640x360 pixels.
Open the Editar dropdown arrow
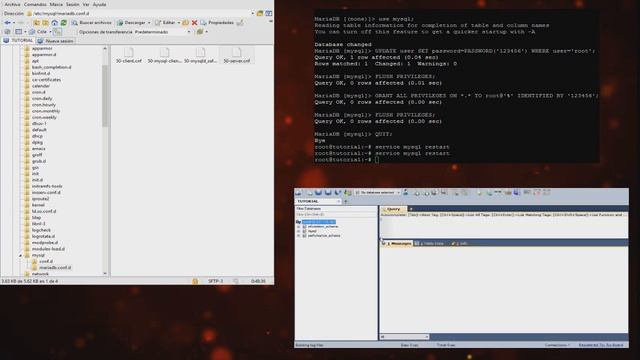pyautogui.click(x=179, y=23)
